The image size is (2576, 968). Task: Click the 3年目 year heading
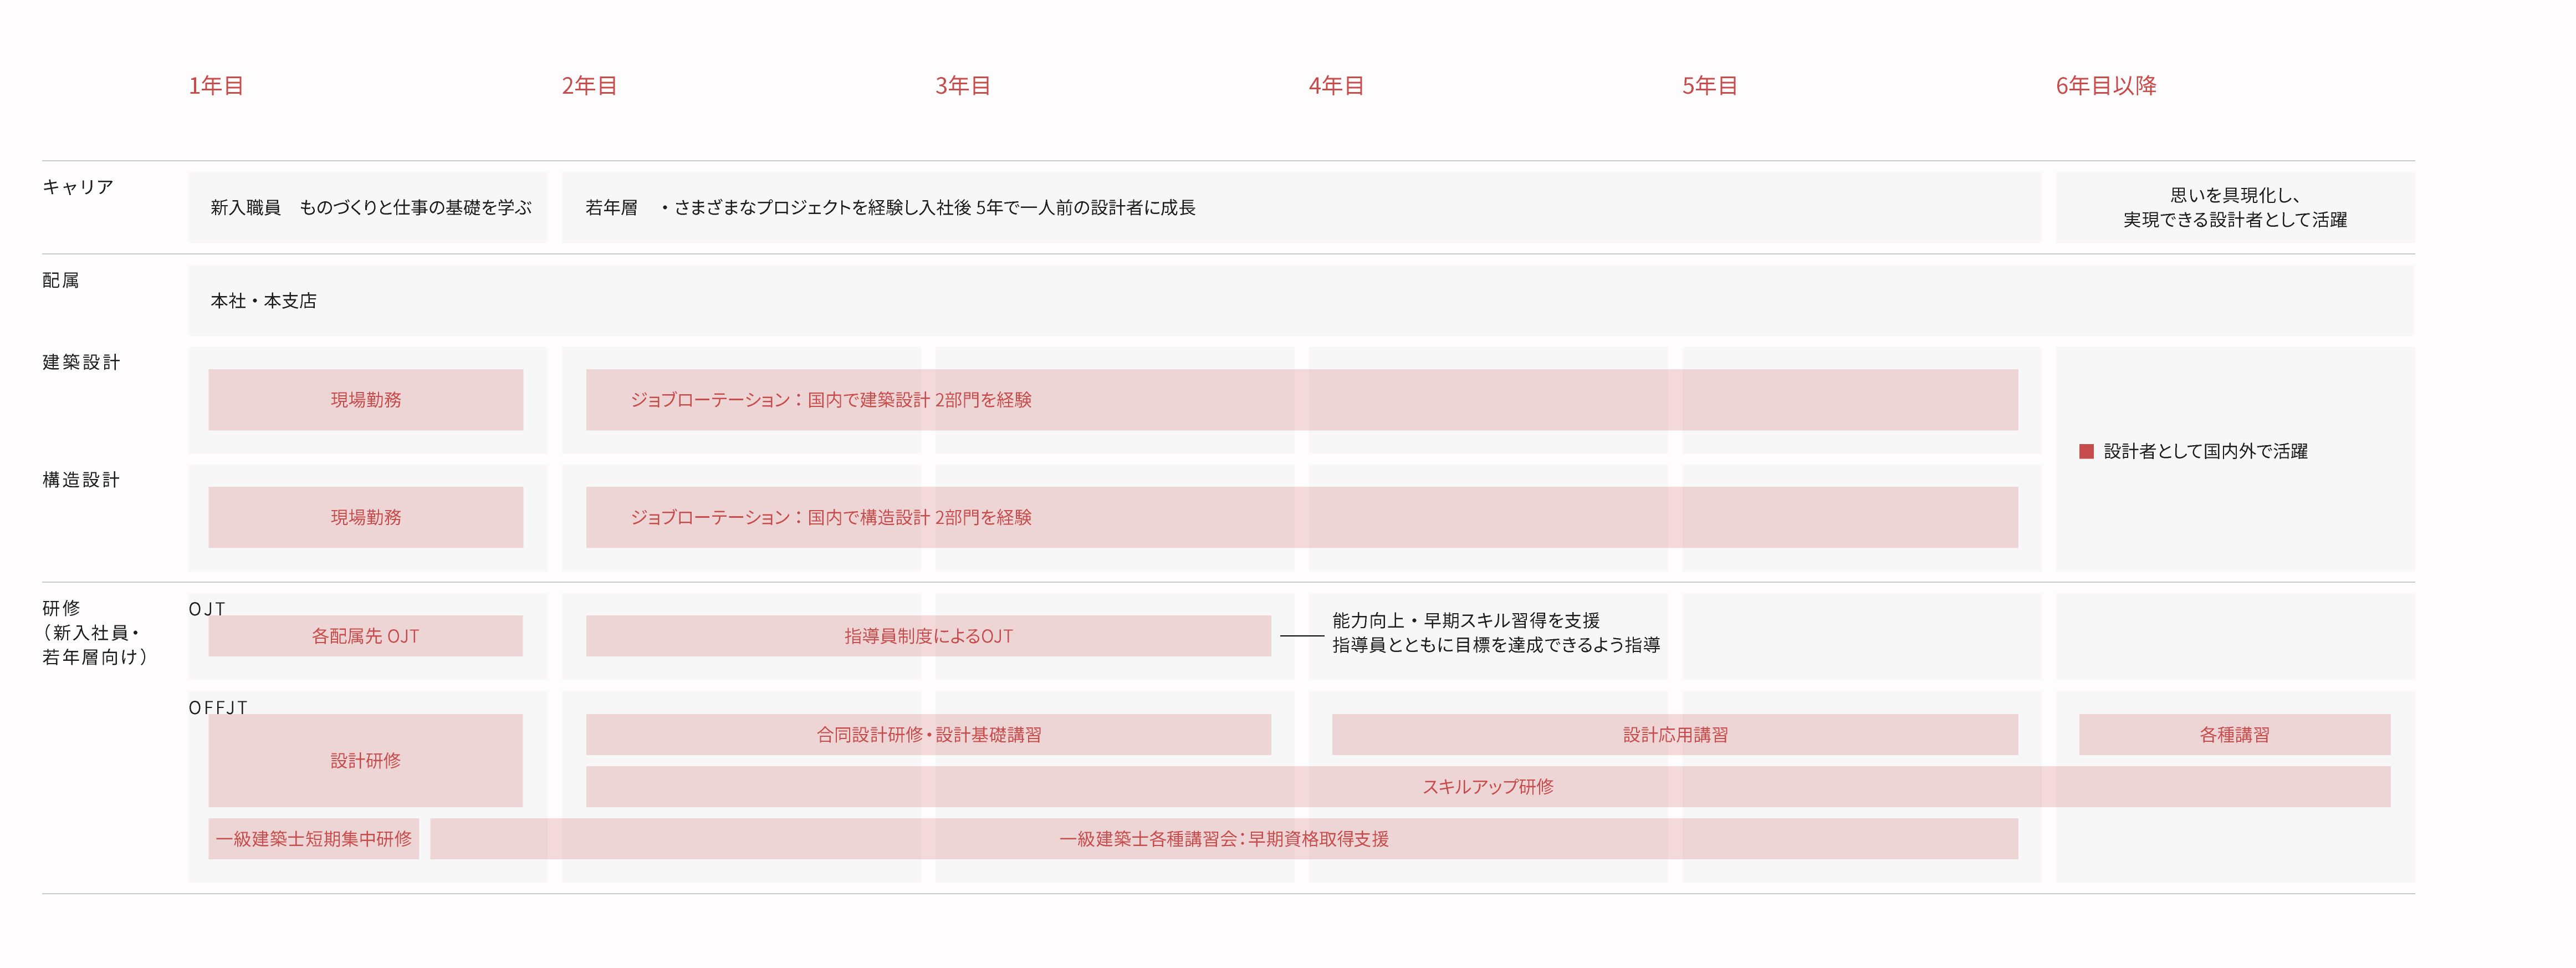(962, 86)
